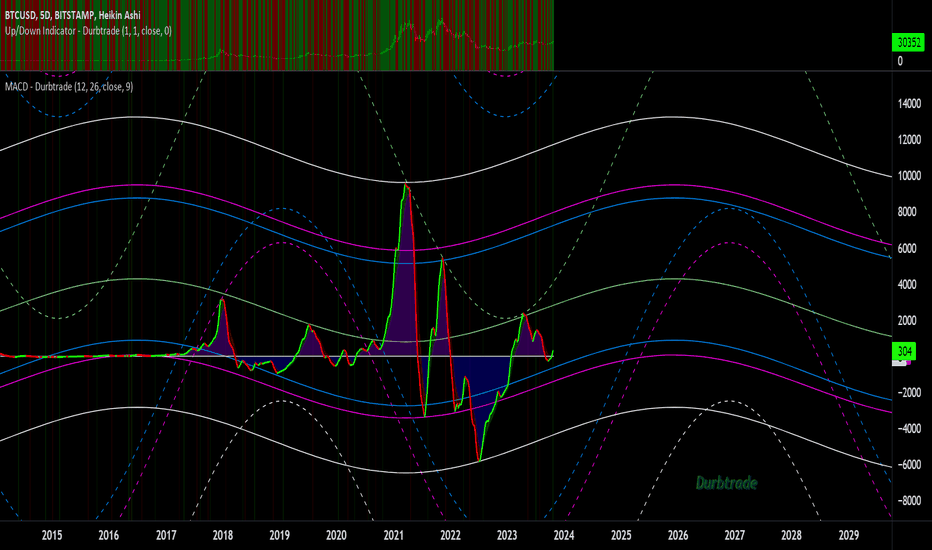Click the 6000 price axis label
This screenshot has height=550, width=932.
tap(906, 249)
